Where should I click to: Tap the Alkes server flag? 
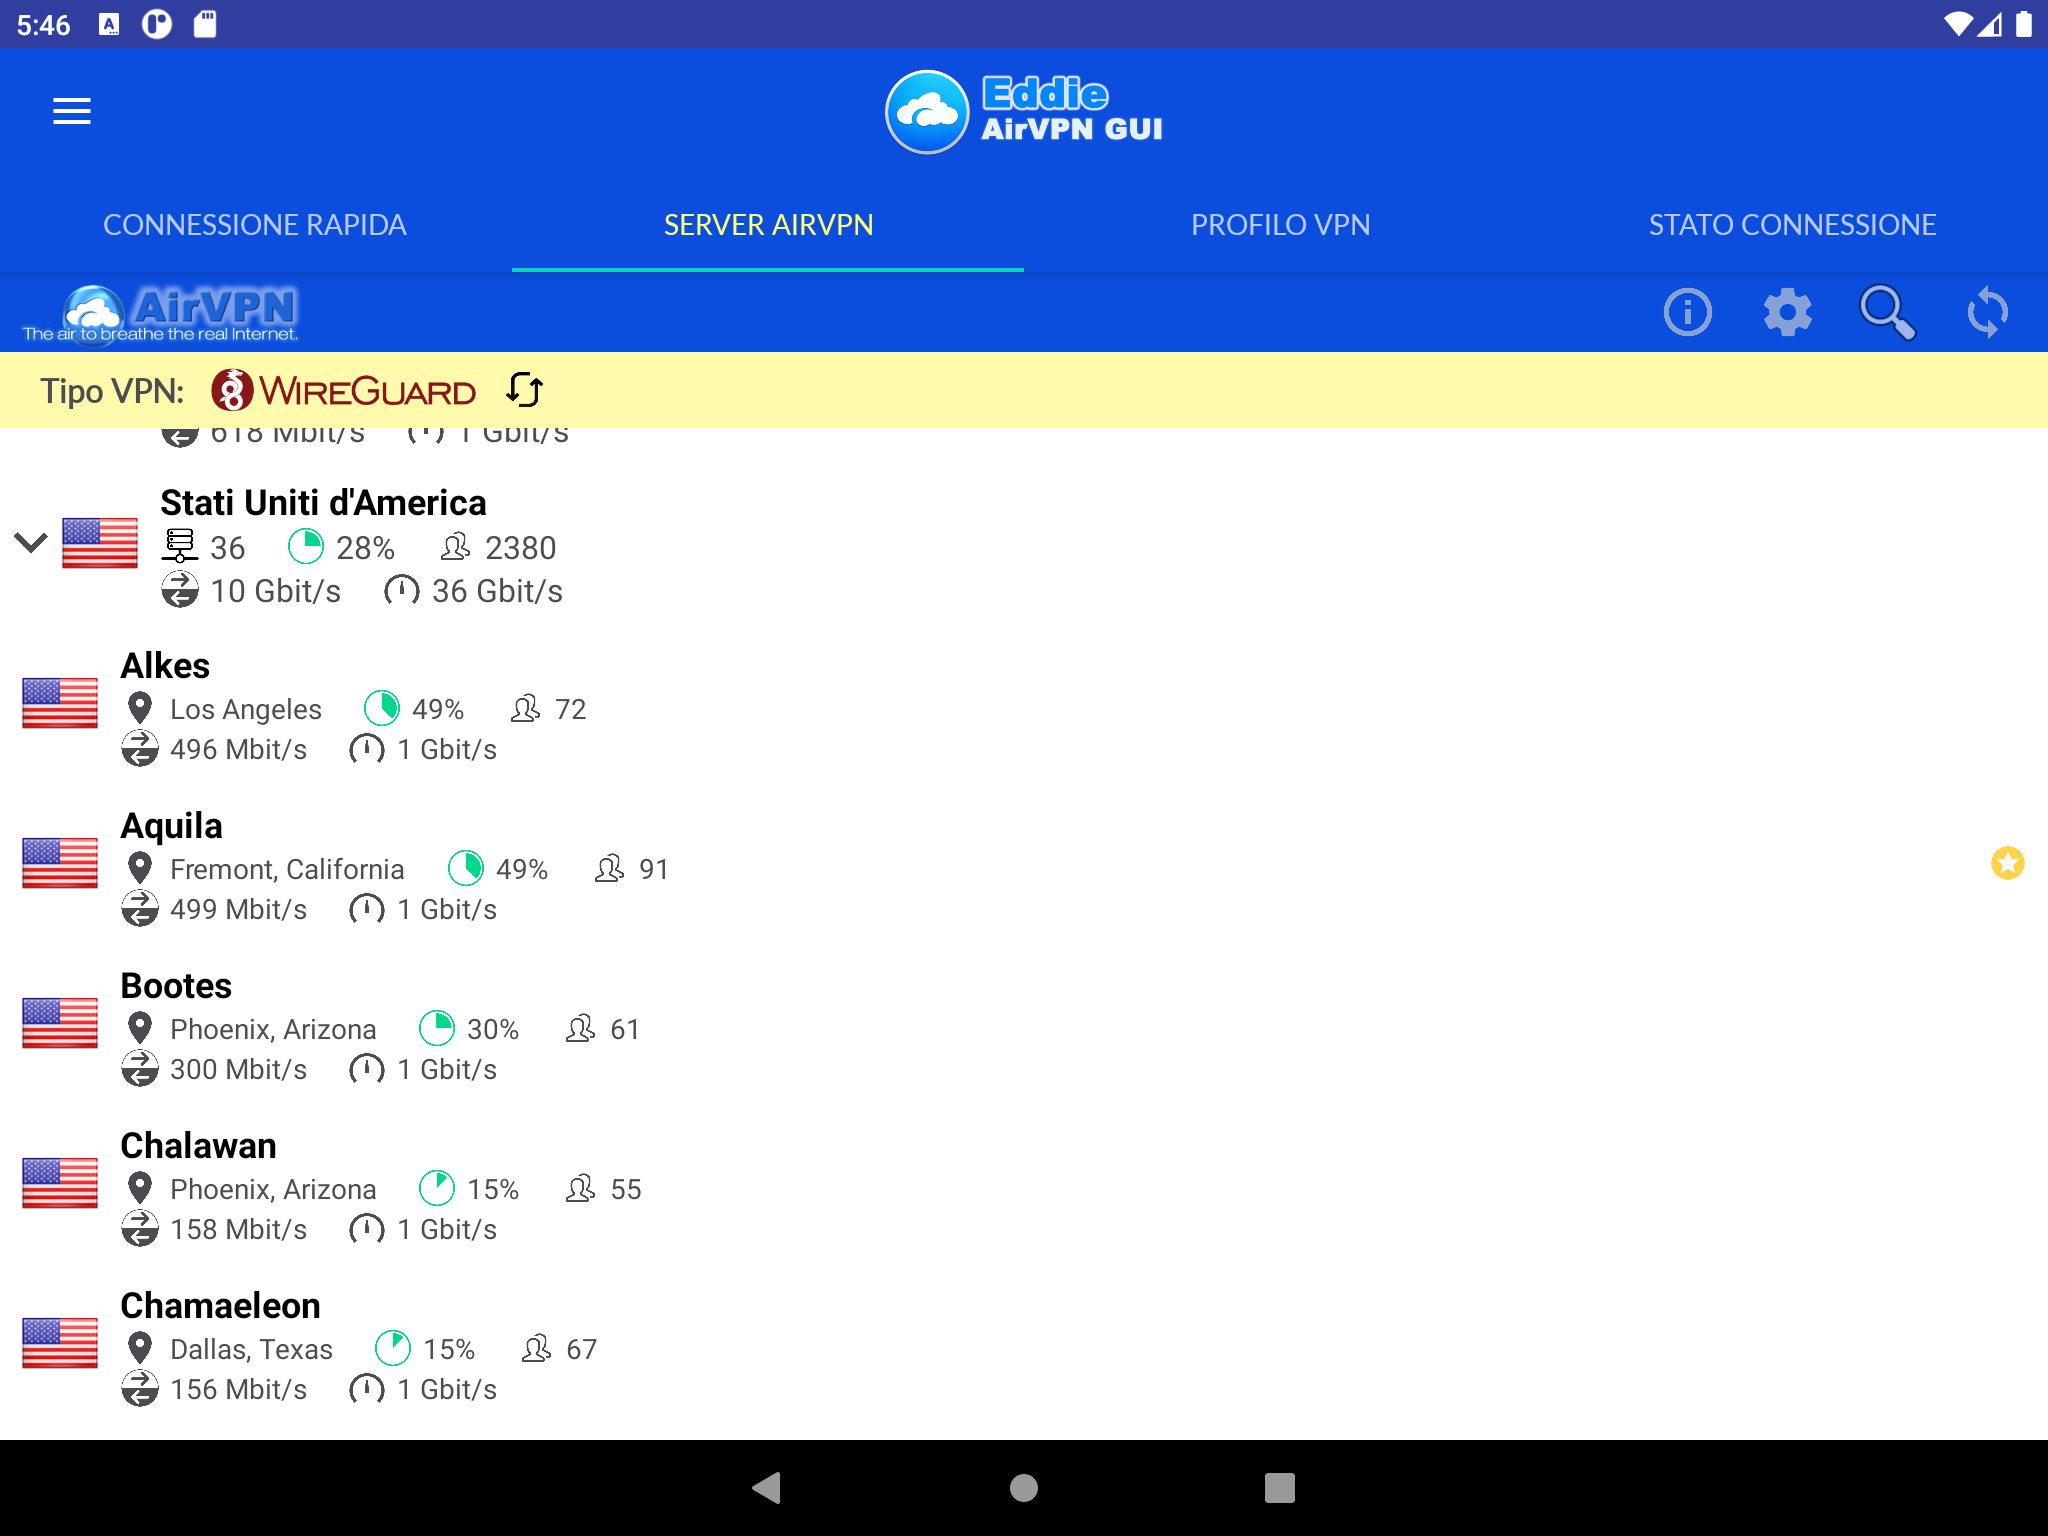60,703
